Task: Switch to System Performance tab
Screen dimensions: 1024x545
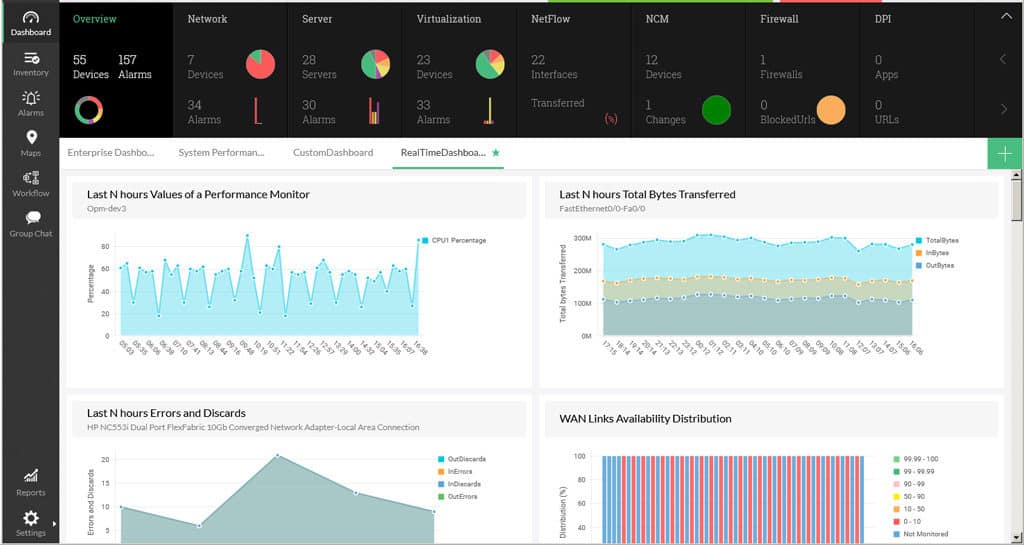Action: pos(221,153)
